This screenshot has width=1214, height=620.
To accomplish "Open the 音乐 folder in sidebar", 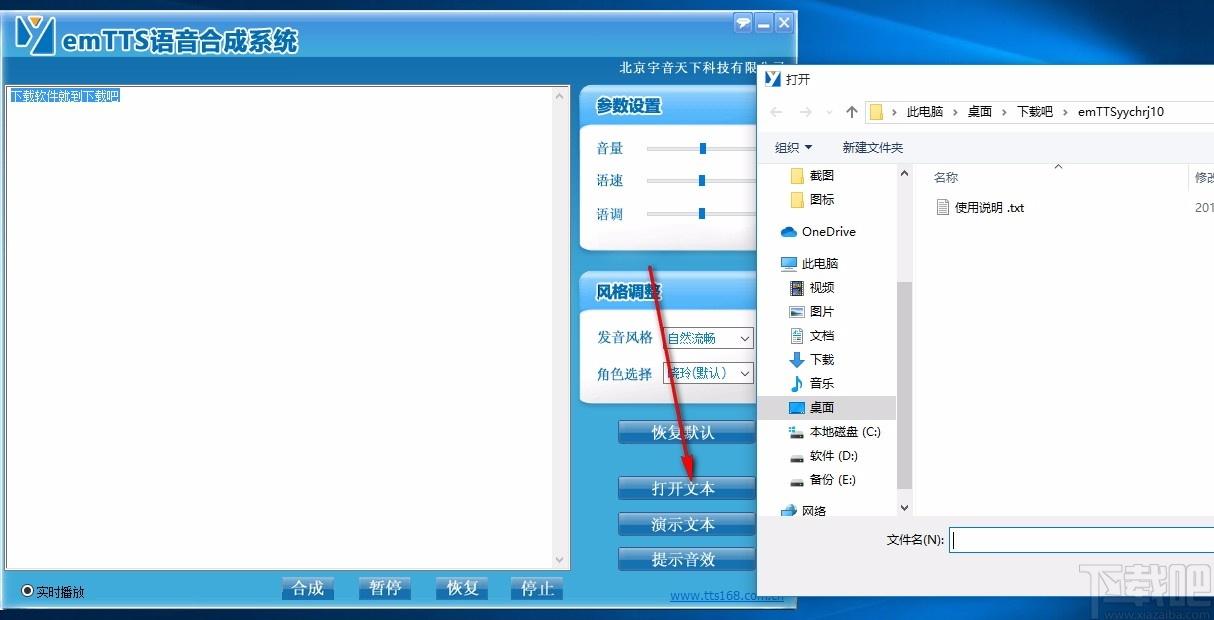I will point(812,383).
